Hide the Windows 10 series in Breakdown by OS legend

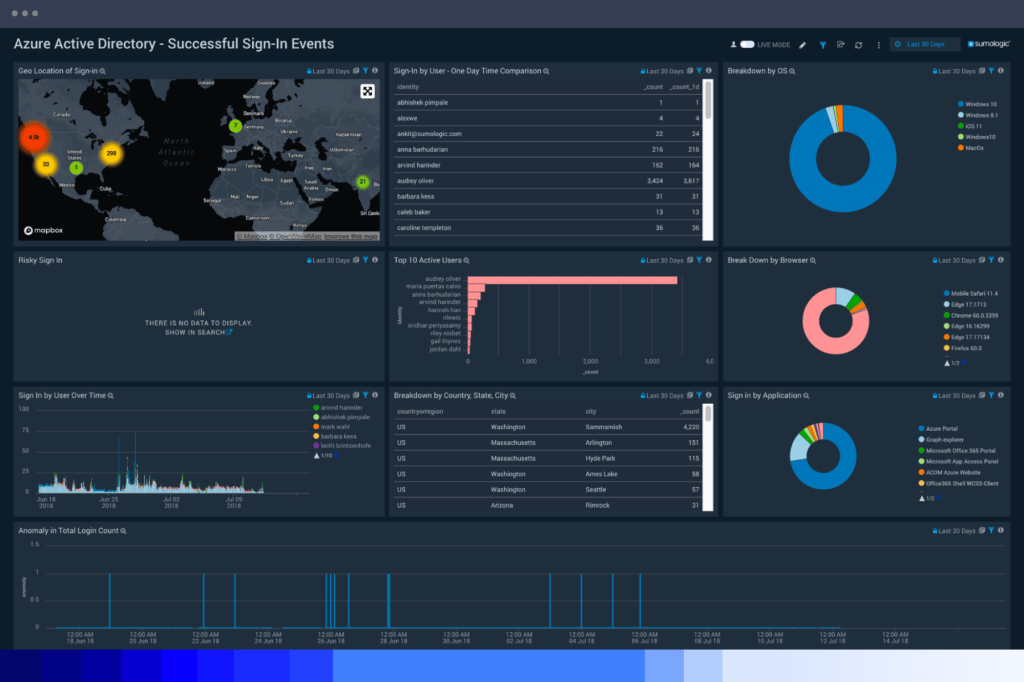(x=980, y=104)
